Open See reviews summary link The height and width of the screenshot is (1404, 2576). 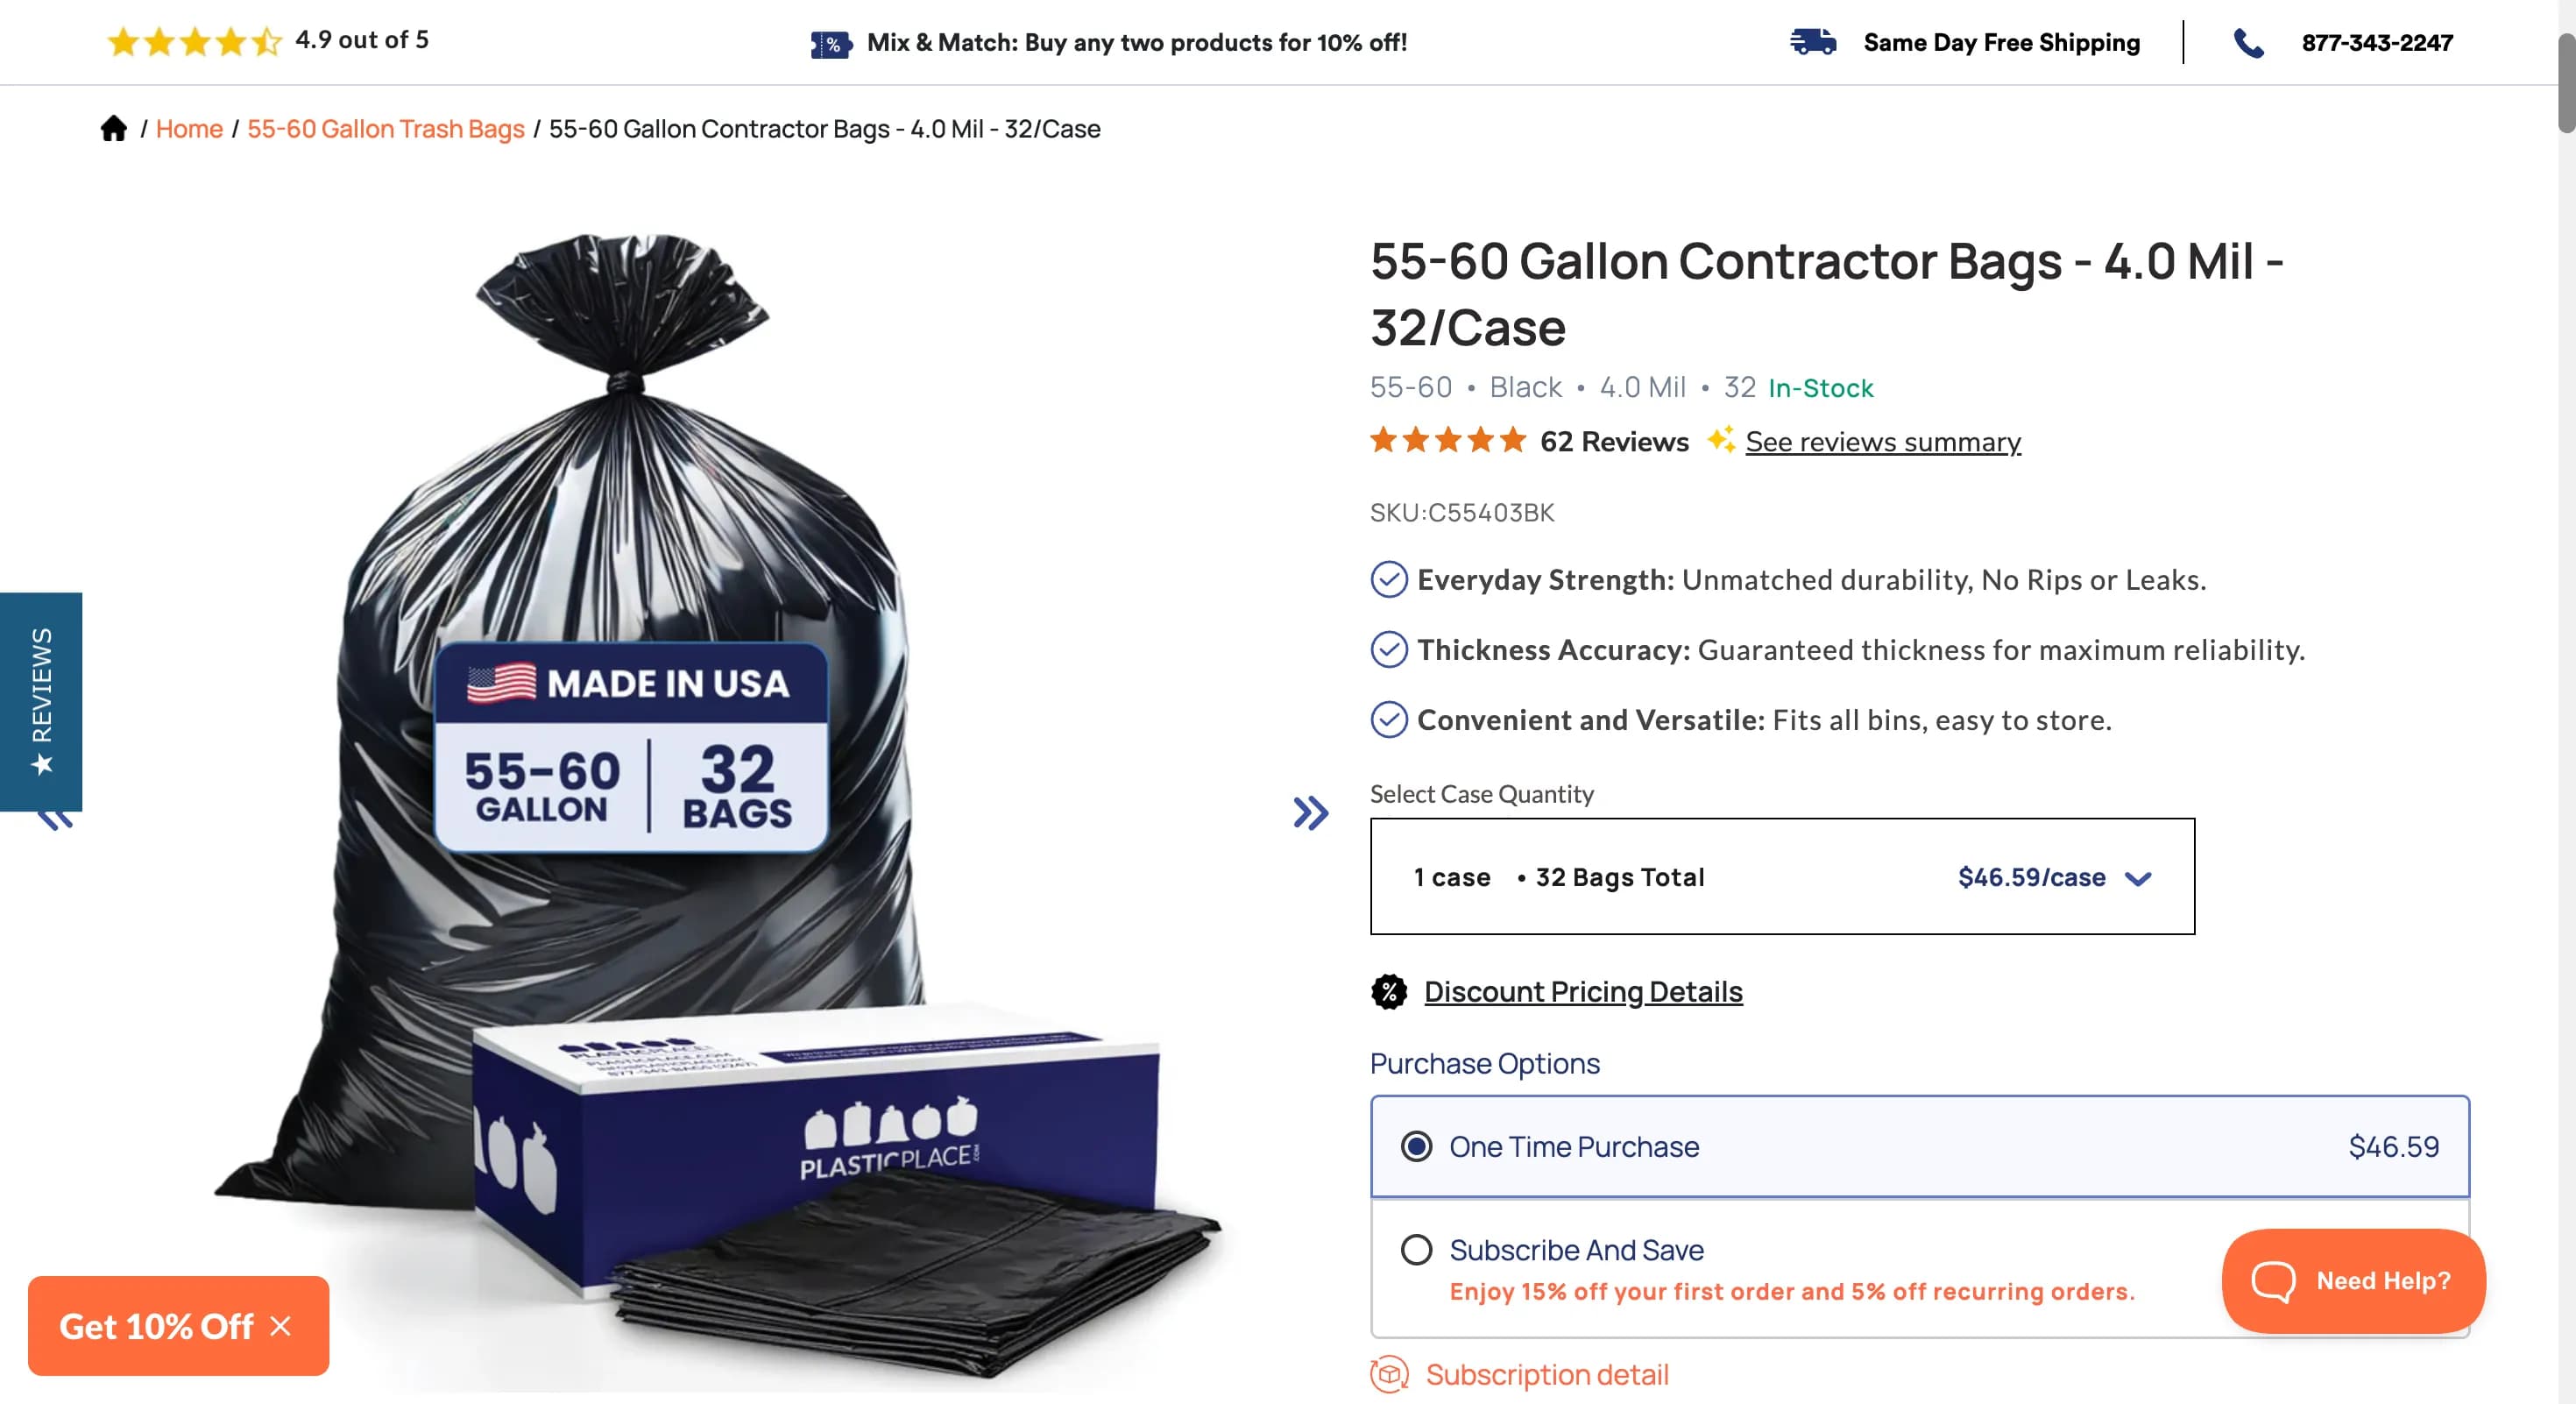tap(1882, 442)
